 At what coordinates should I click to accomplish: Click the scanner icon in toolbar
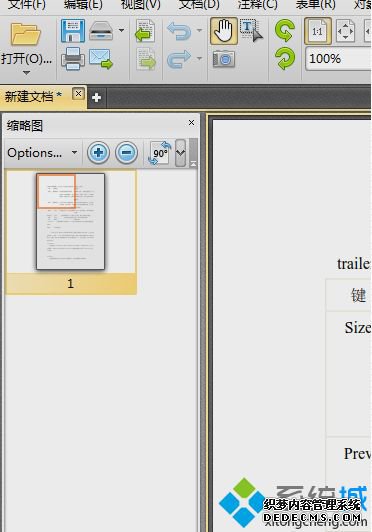[101, 31]
